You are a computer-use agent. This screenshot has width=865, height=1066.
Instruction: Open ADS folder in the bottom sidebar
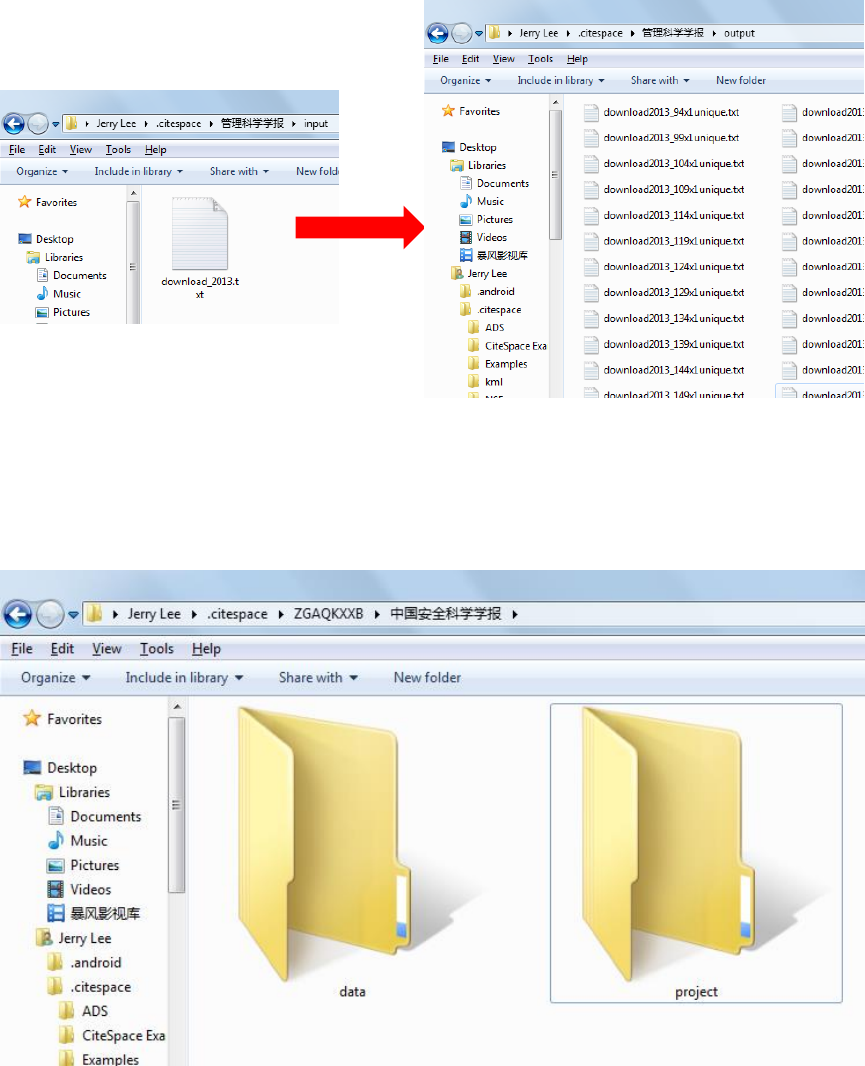[x=95, y=1011]
